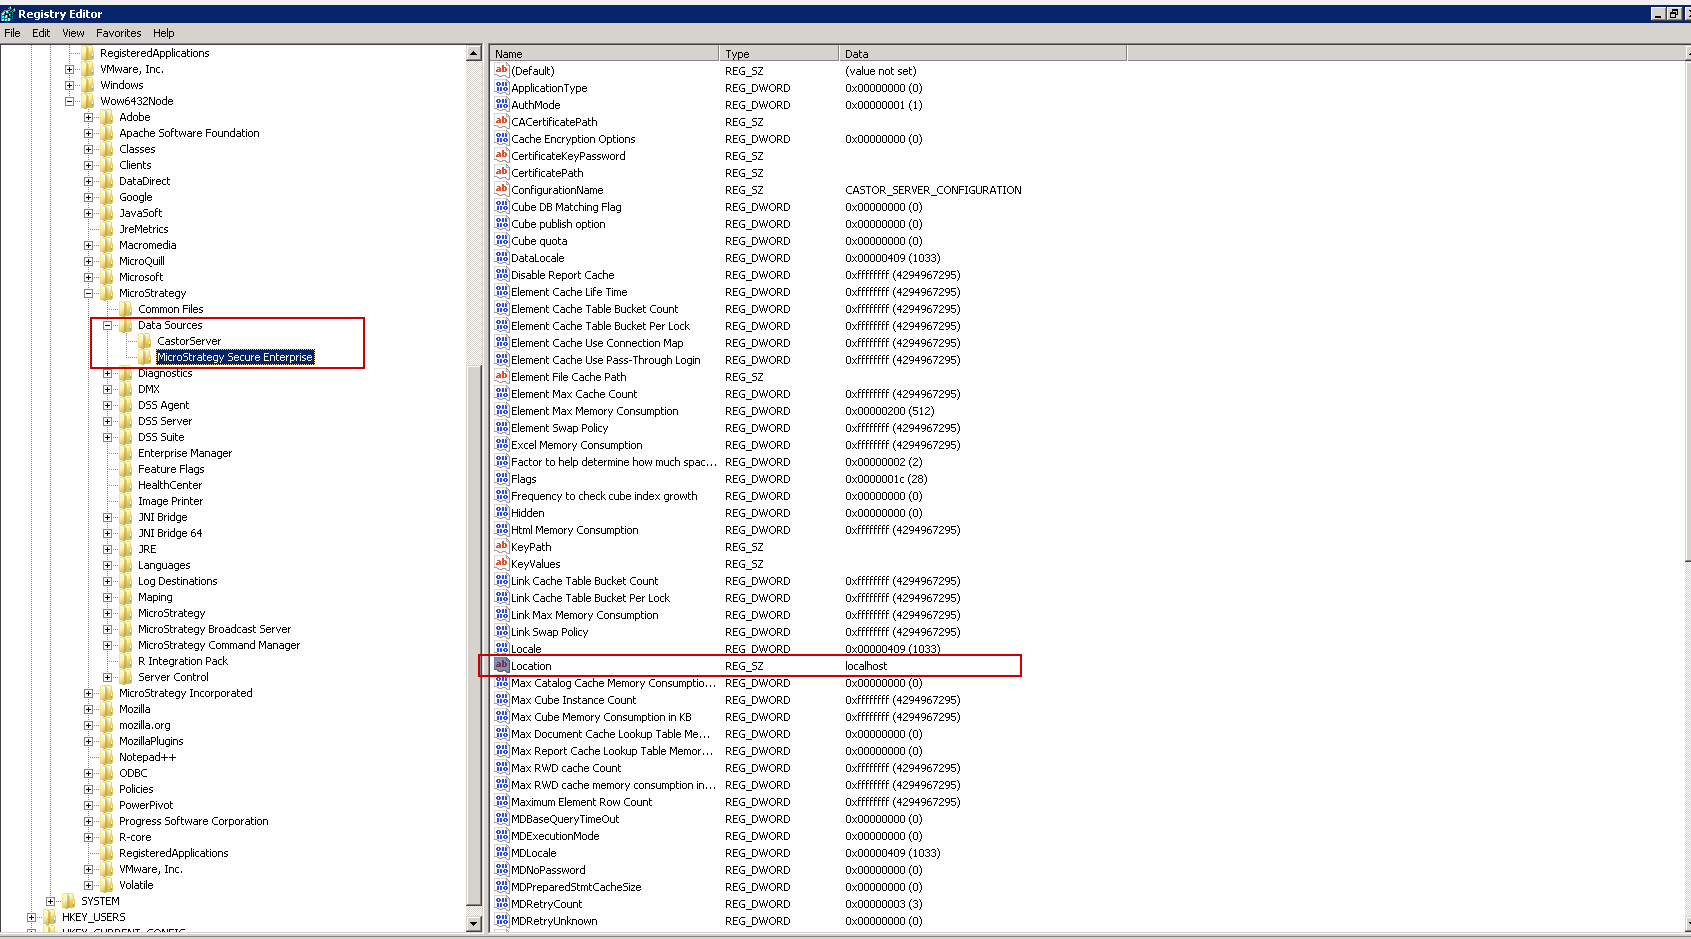
Task: Click the KeyPath string value icon
Action: click(x=502, y=546)
